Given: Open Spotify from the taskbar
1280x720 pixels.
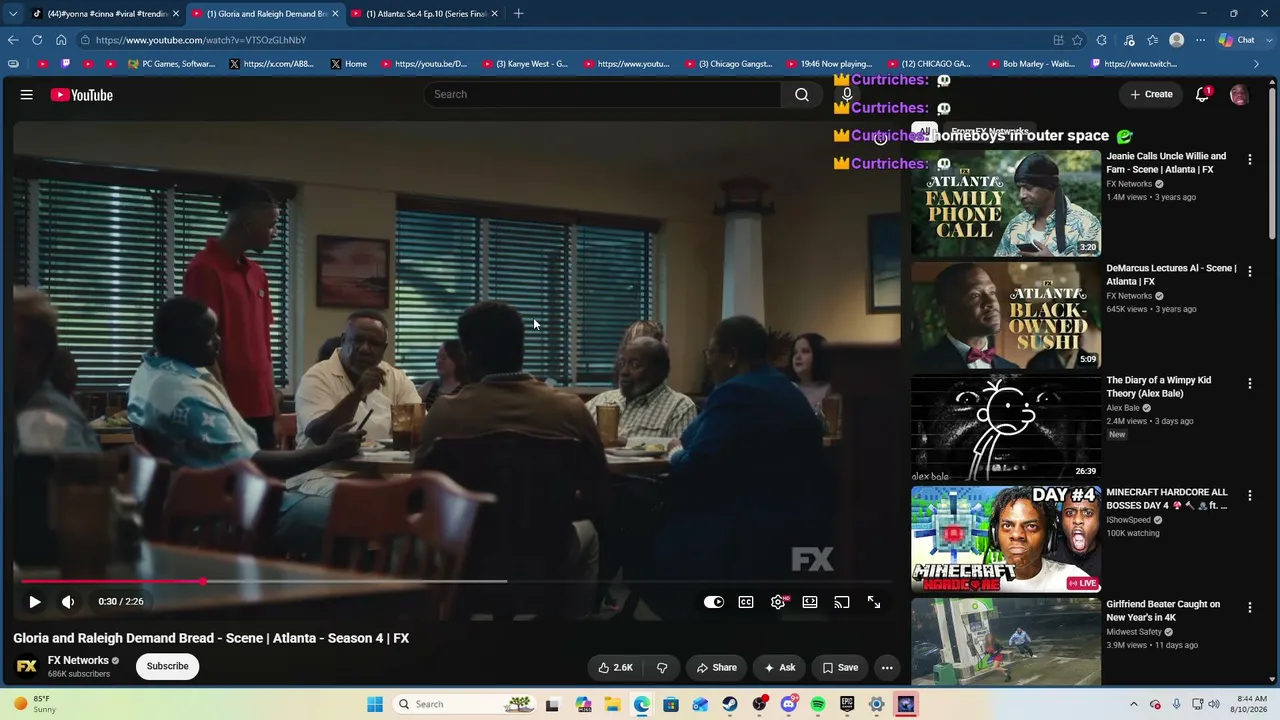Looking at the screenshot, I should tap(818, 704).
